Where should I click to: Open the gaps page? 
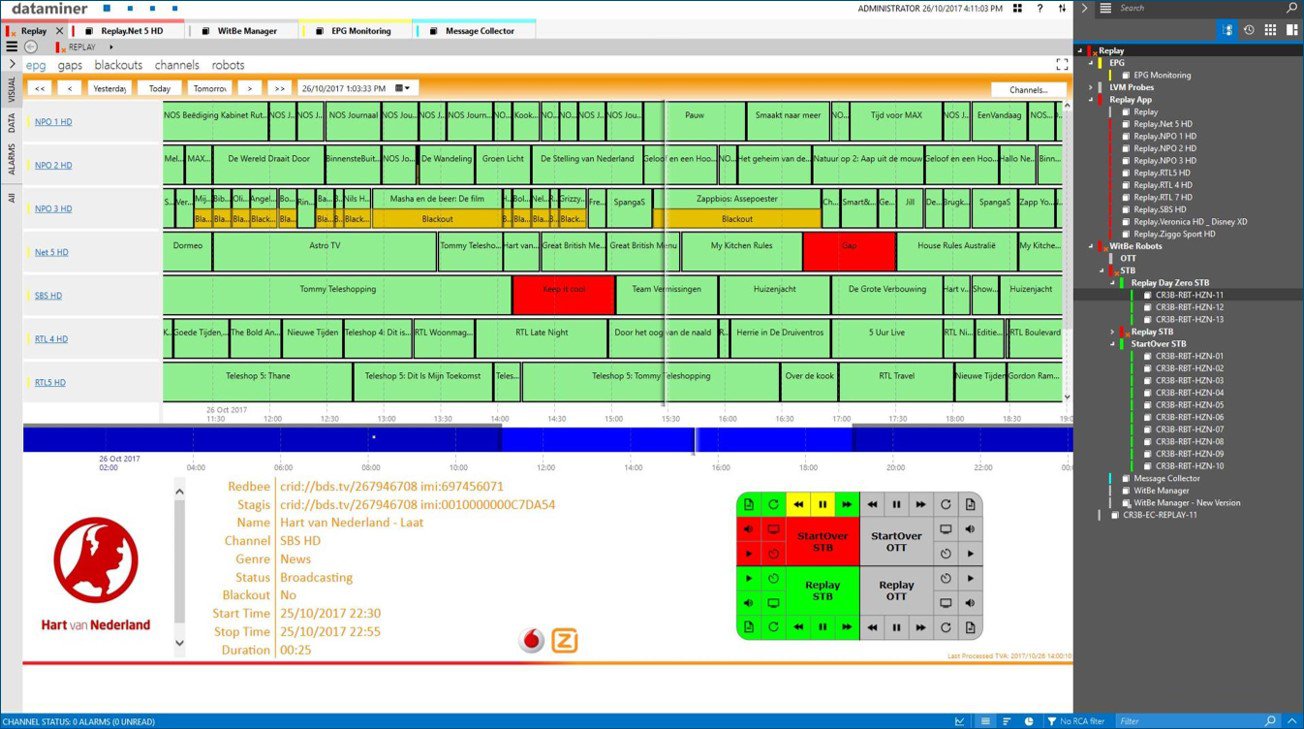(x=70, y=65)
